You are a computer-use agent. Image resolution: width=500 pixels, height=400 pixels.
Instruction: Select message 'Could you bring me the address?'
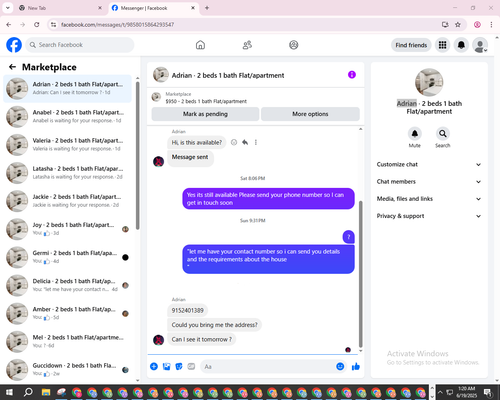coord(214,325)
